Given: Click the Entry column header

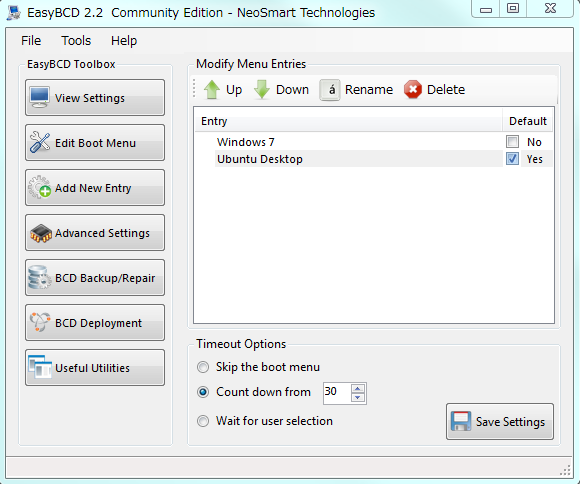Looking at the screenshot, I should (348, 121).
